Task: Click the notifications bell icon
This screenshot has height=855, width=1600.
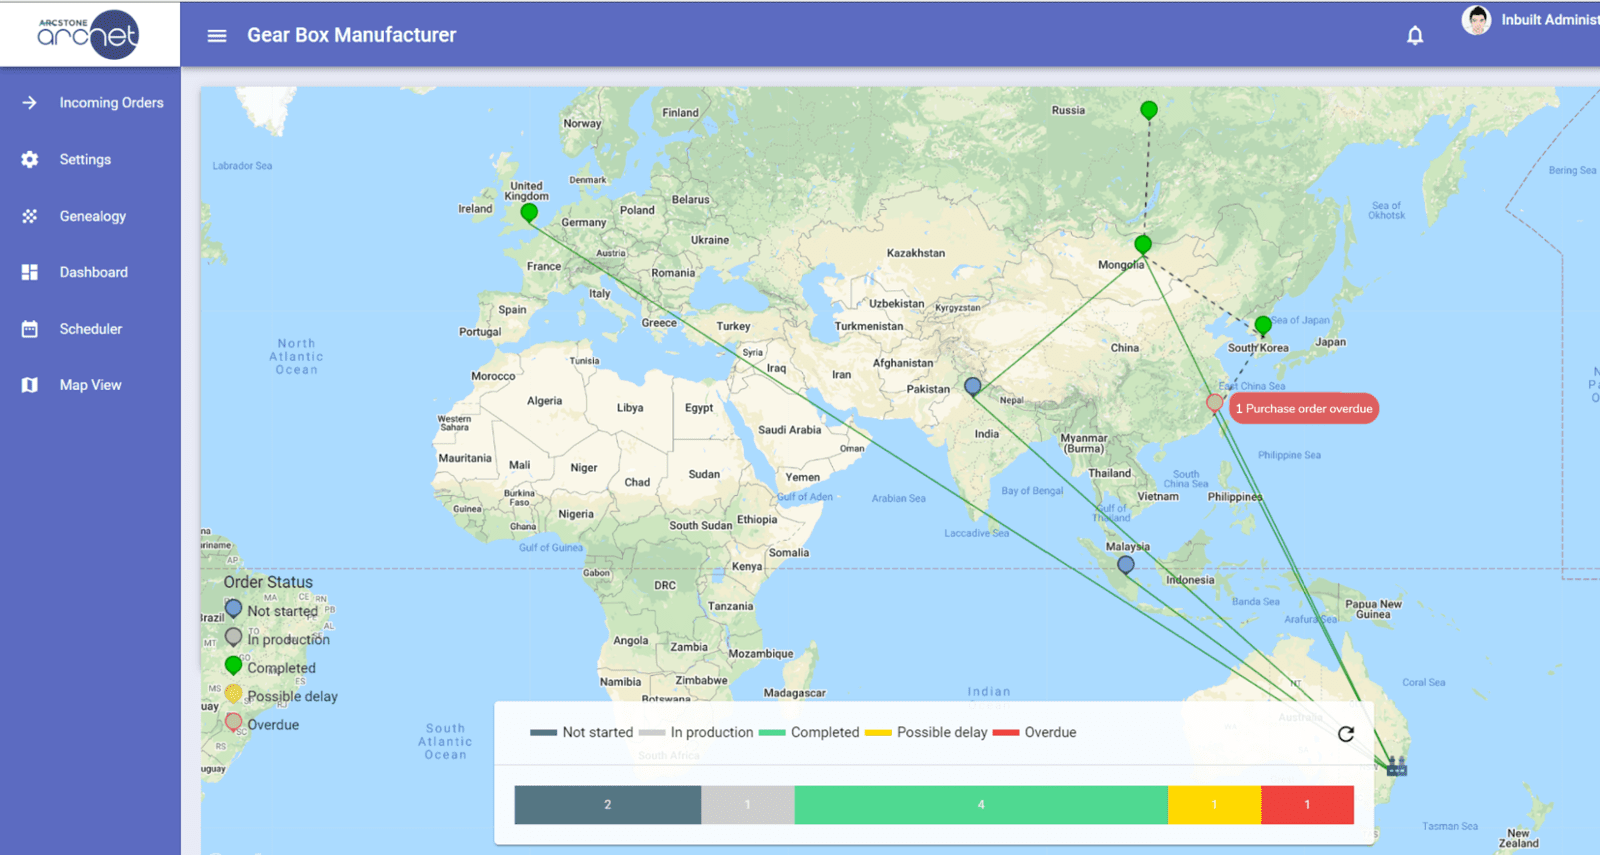Action: tap(1415, 36)
